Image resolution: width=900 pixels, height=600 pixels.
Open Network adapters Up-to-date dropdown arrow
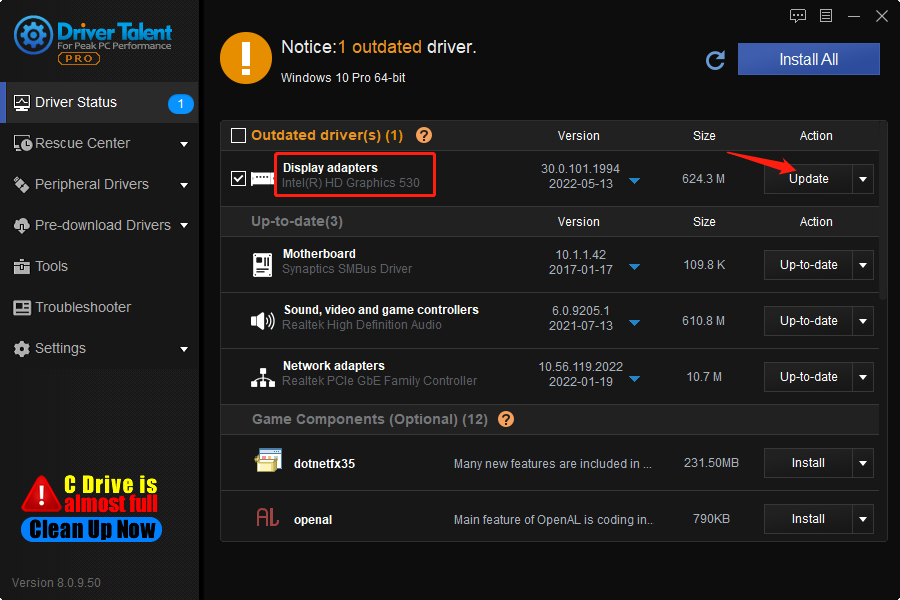click(x=863, y=377)
